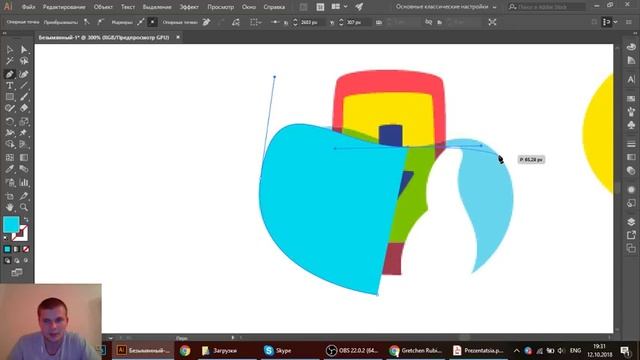Enable Draw Behind mode
The width and height of the screenshot is (640, 360).
point(17,260)
